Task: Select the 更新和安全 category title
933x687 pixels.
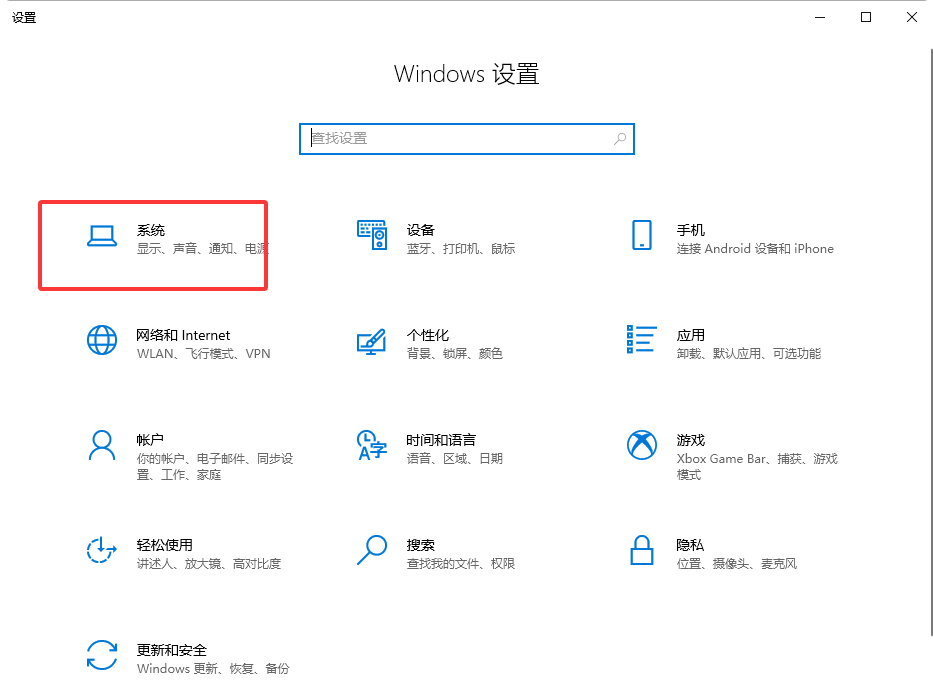Action: [171, 650]
